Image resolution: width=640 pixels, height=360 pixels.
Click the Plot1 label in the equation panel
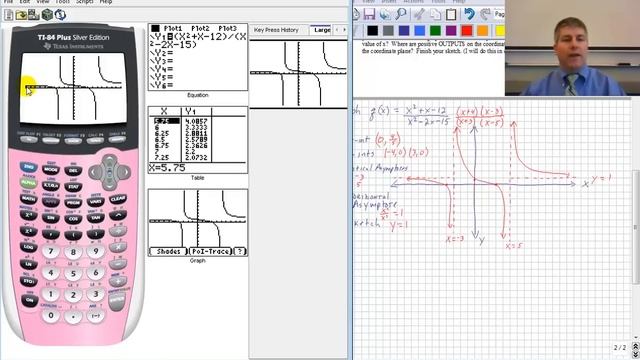(173, 29)
